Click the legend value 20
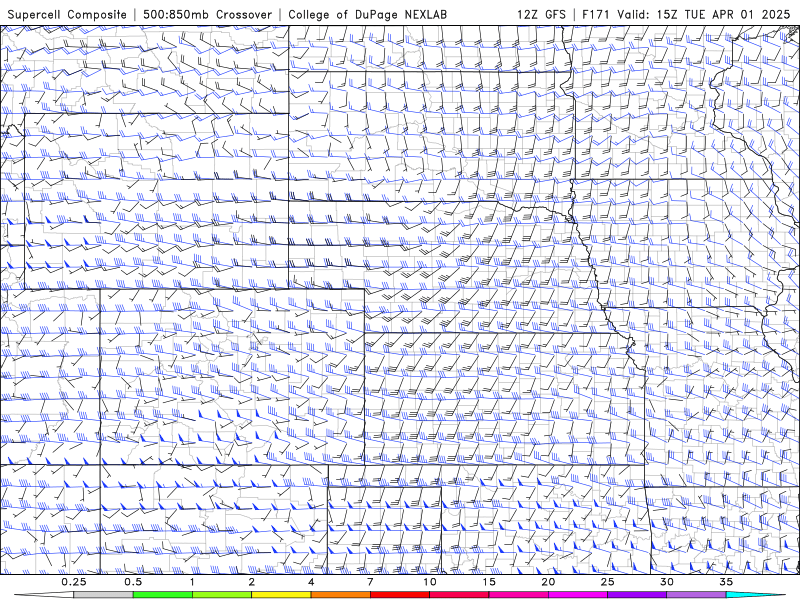Screen dimensions: 800x600 (548, 582)
